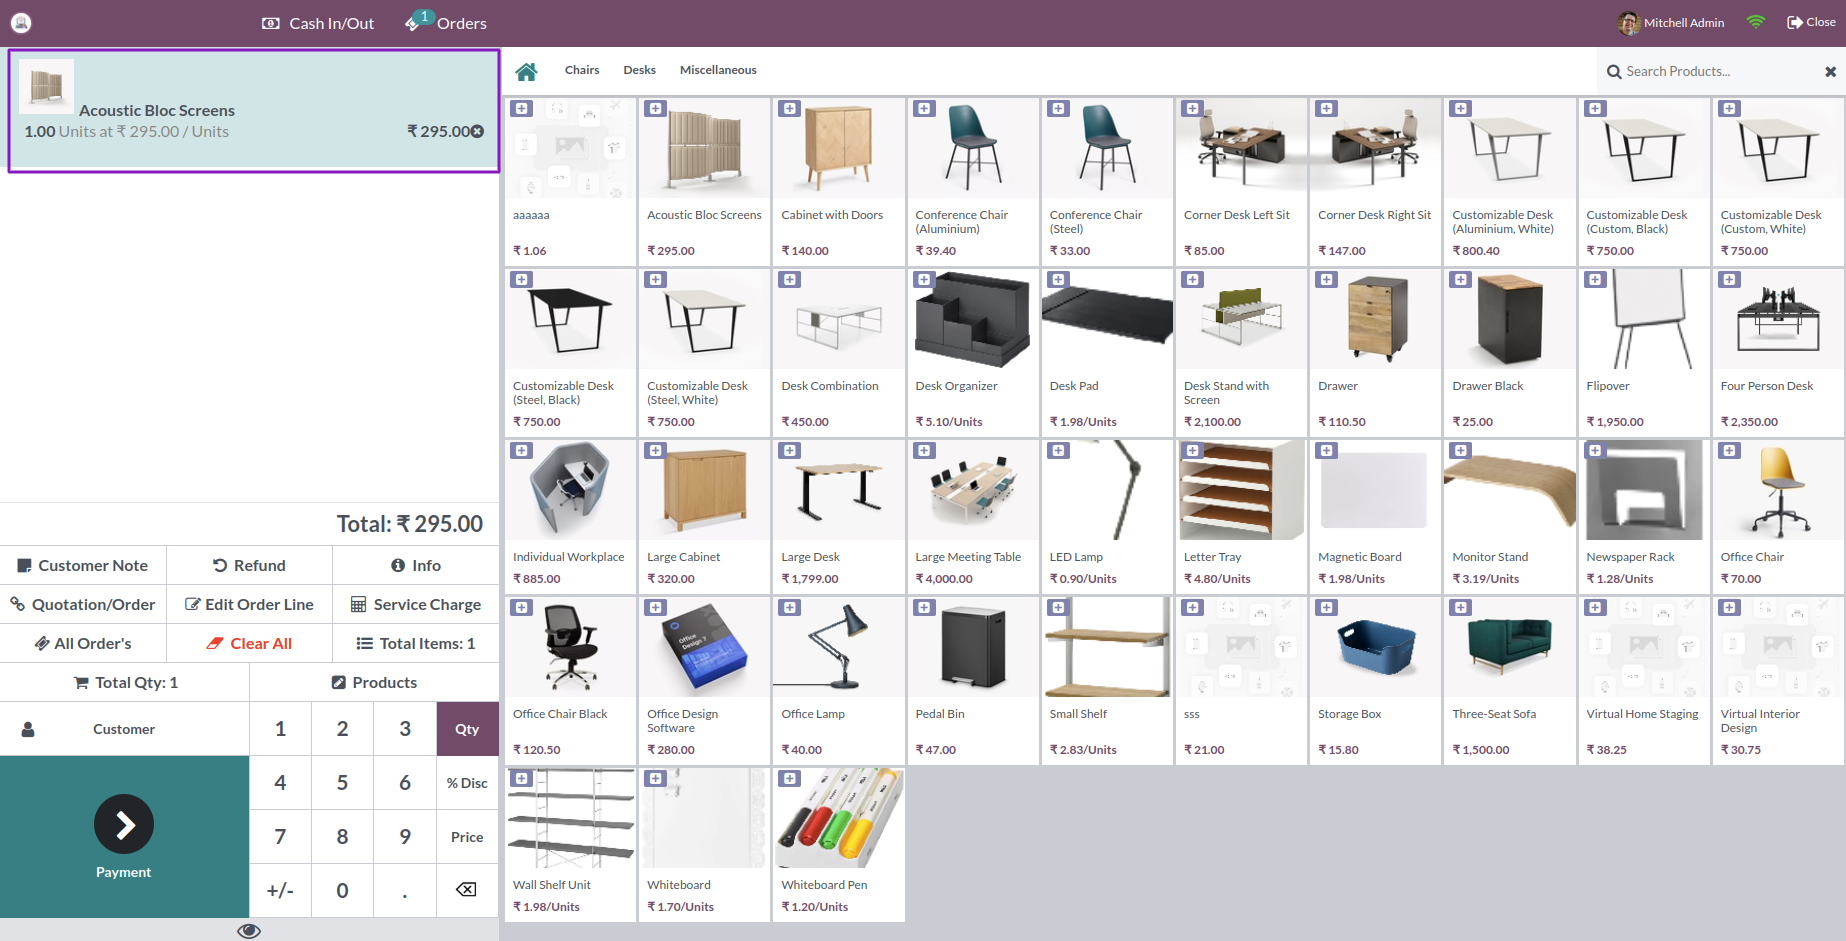Toggle the eye icon below the numpad
Viewport: 1846px width, 941px height.
coord(248,930)
